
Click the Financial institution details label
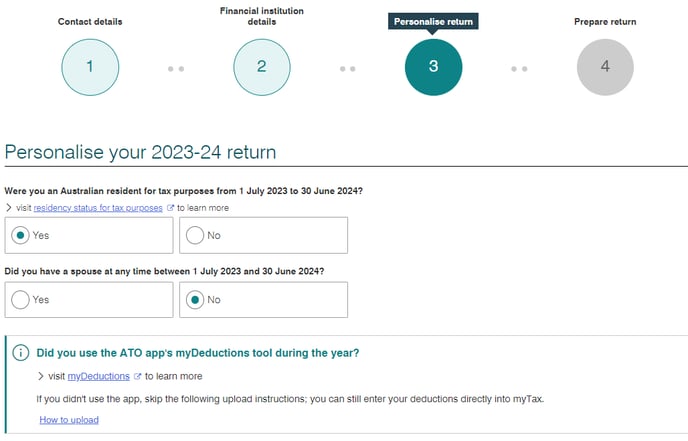click(x=262, y=16)
